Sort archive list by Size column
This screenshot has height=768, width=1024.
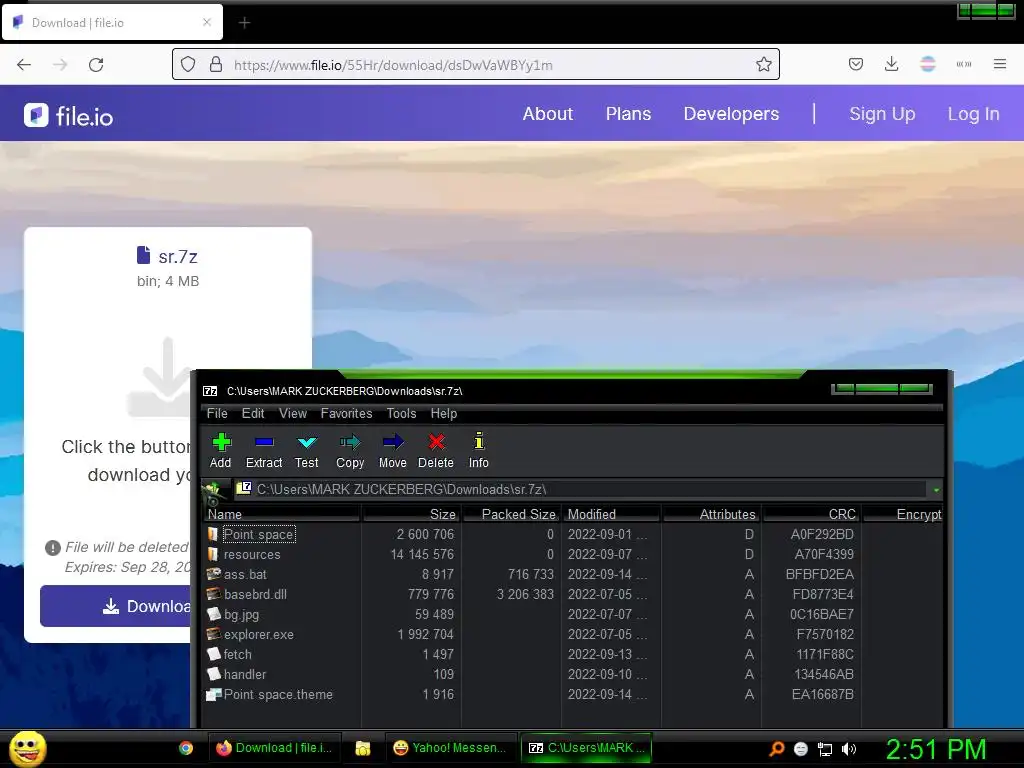(411, 514)
